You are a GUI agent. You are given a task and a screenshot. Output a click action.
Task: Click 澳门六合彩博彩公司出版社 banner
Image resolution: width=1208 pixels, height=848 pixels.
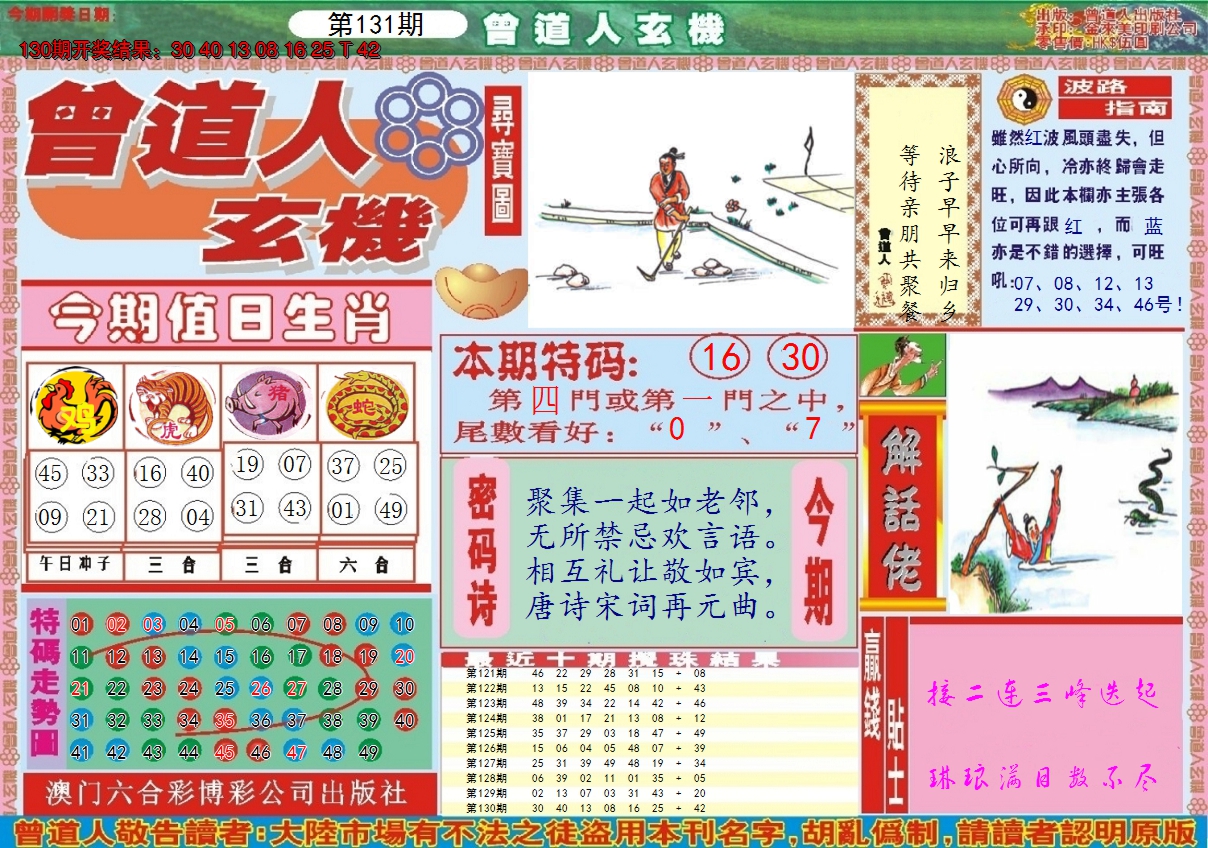point(228,793)
